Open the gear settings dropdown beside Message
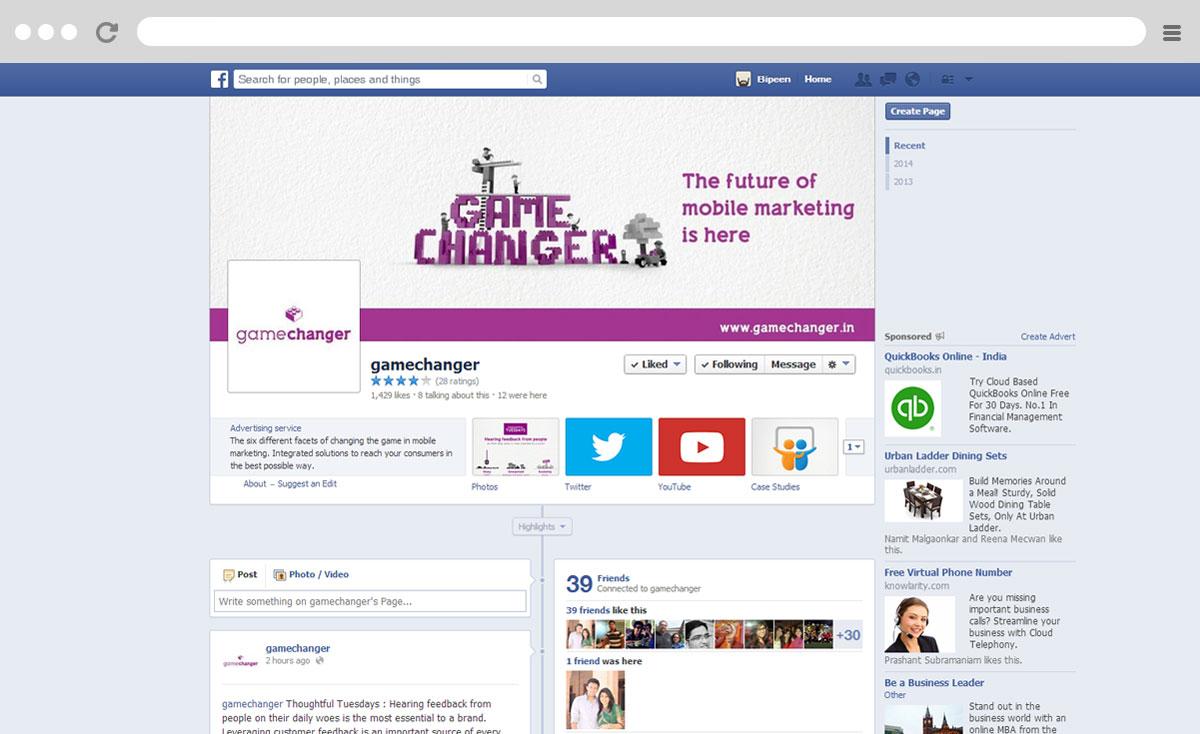Screen dimensions: 1200x734 pyautogui.click(x=838, y=365)
